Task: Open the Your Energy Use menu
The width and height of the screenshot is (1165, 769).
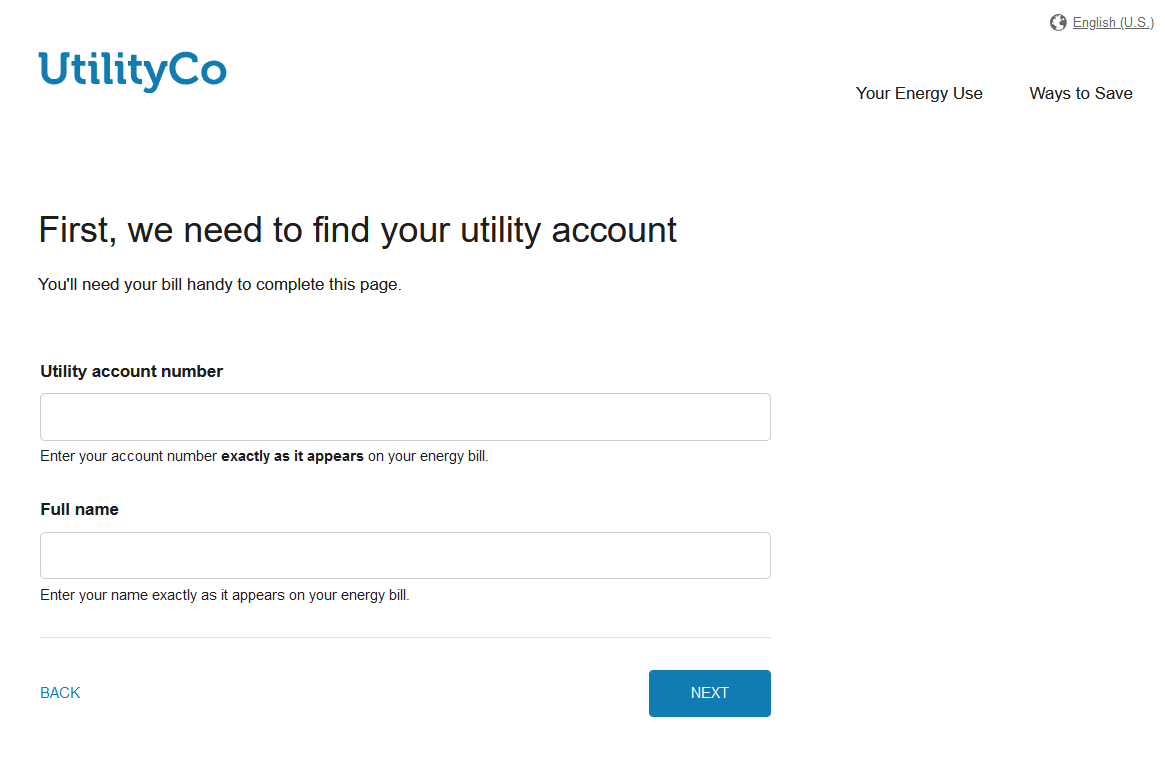Action: click(918, 93)
